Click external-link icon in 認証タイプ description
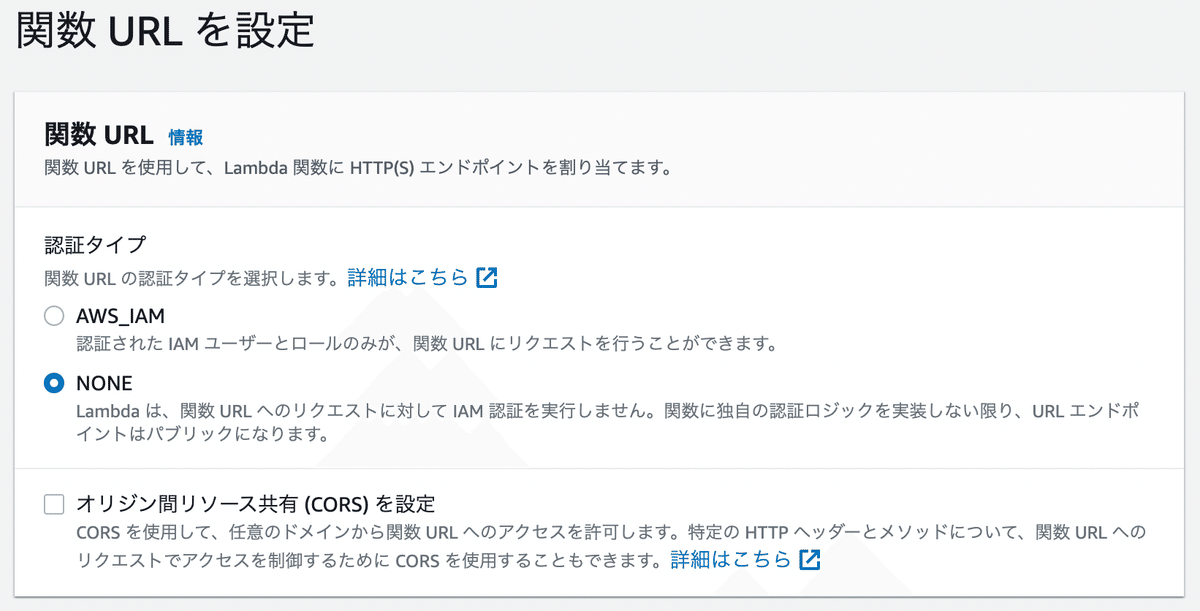The width and height of the screenshot is (1200, 611). (487, 277)
